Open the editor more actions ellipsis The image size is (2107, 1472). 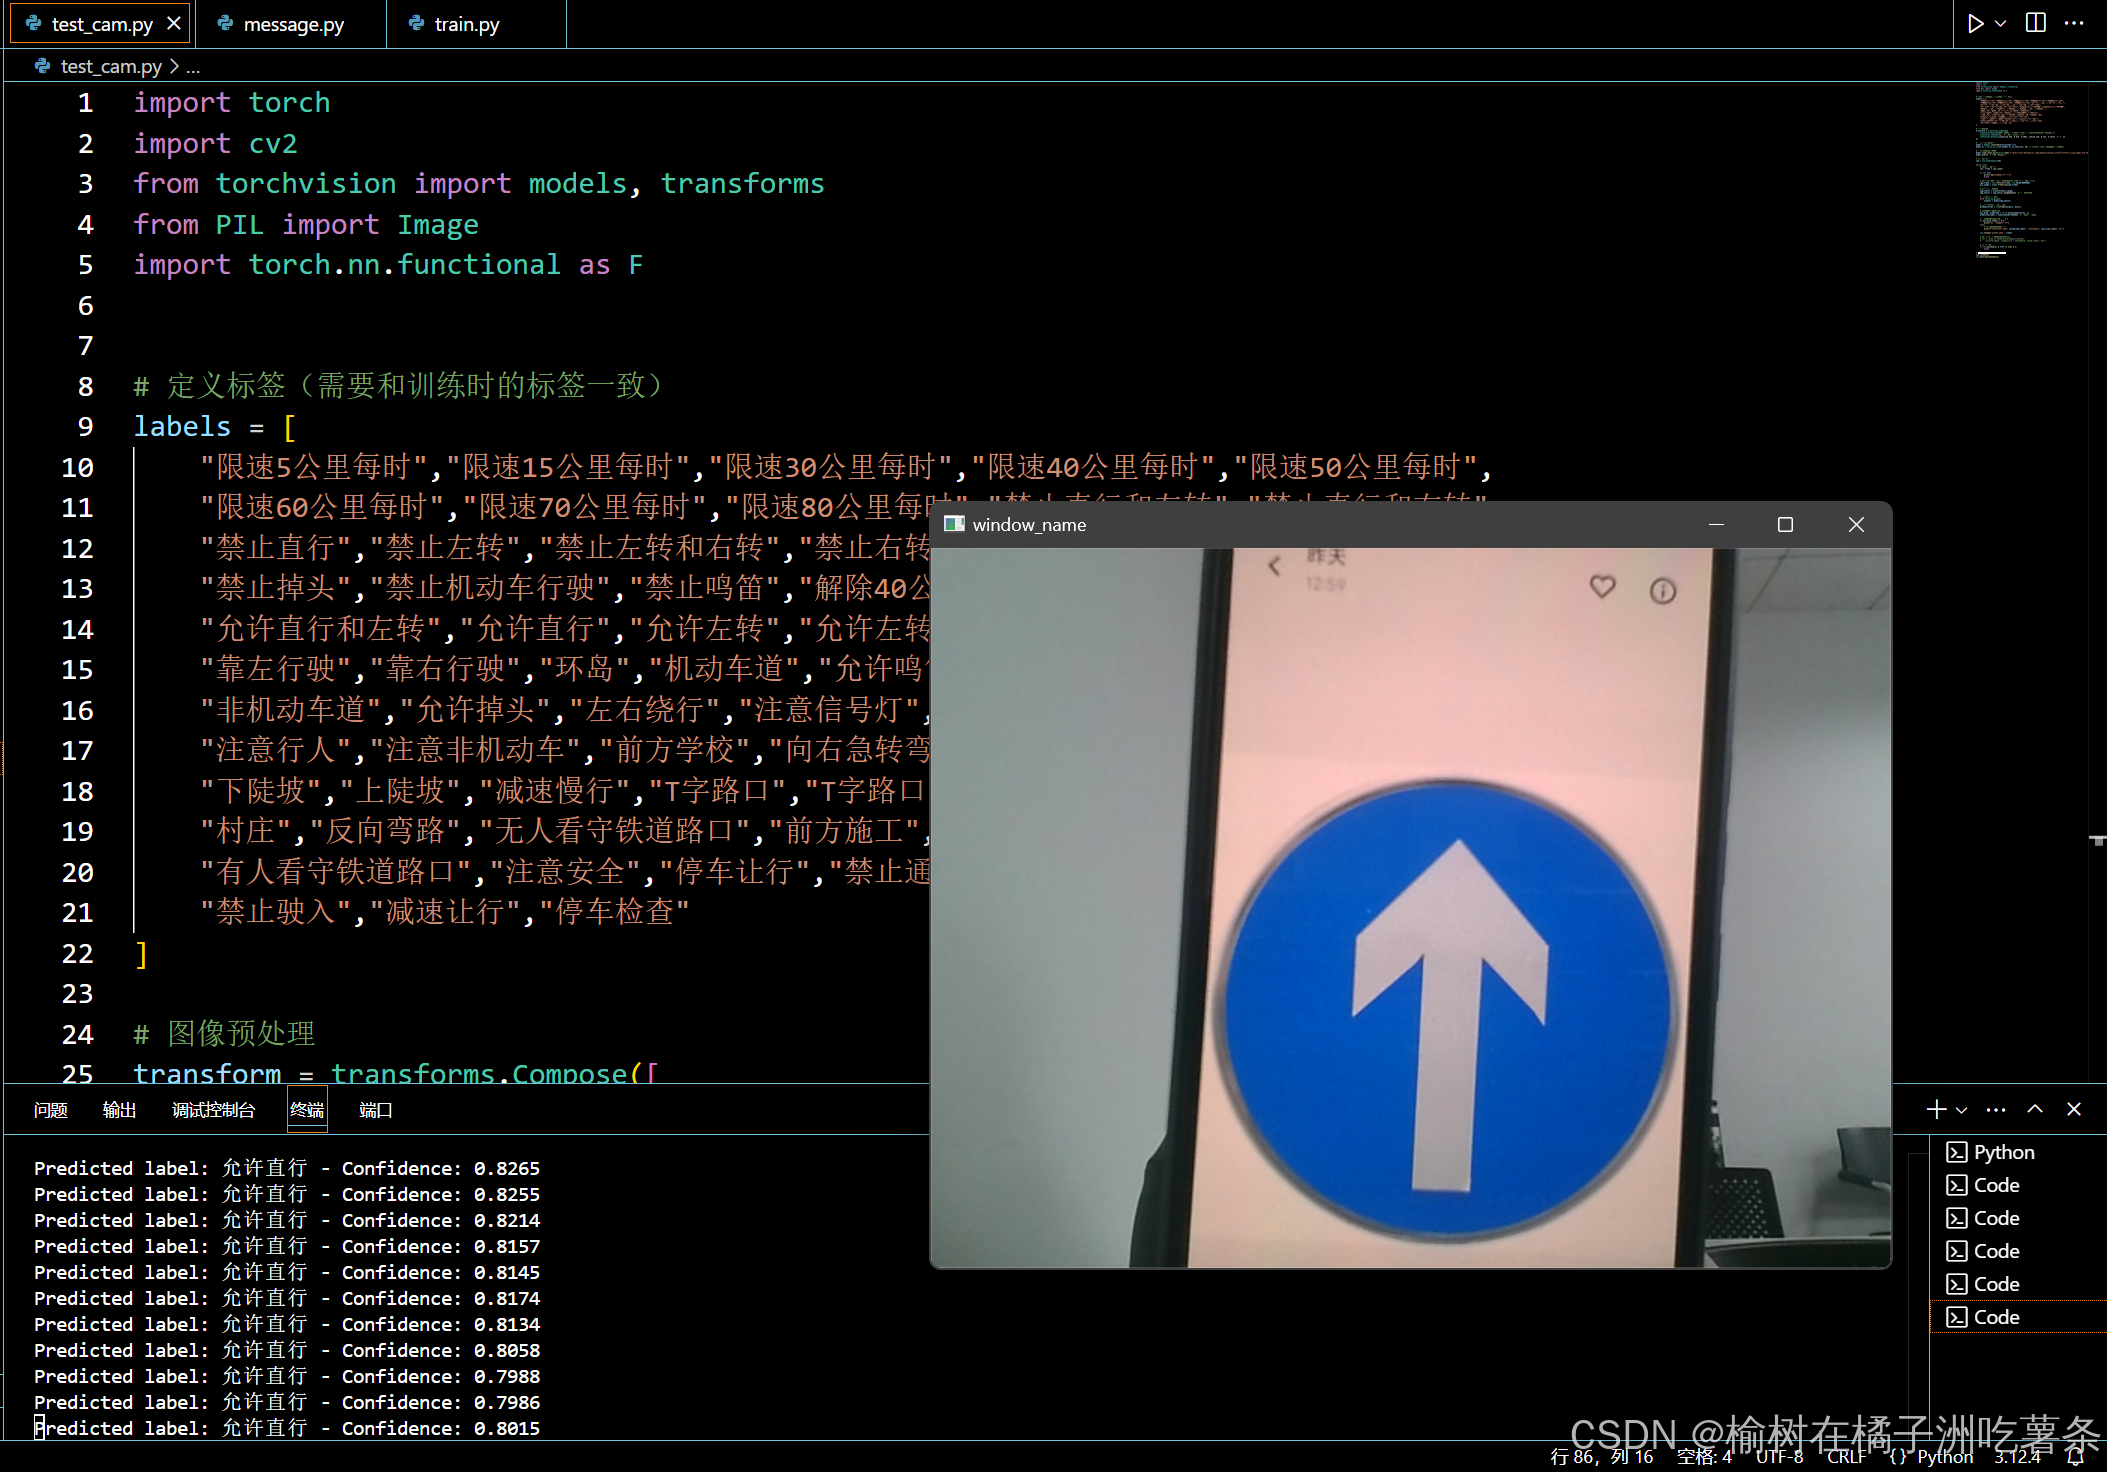(x=2075, y=24)
